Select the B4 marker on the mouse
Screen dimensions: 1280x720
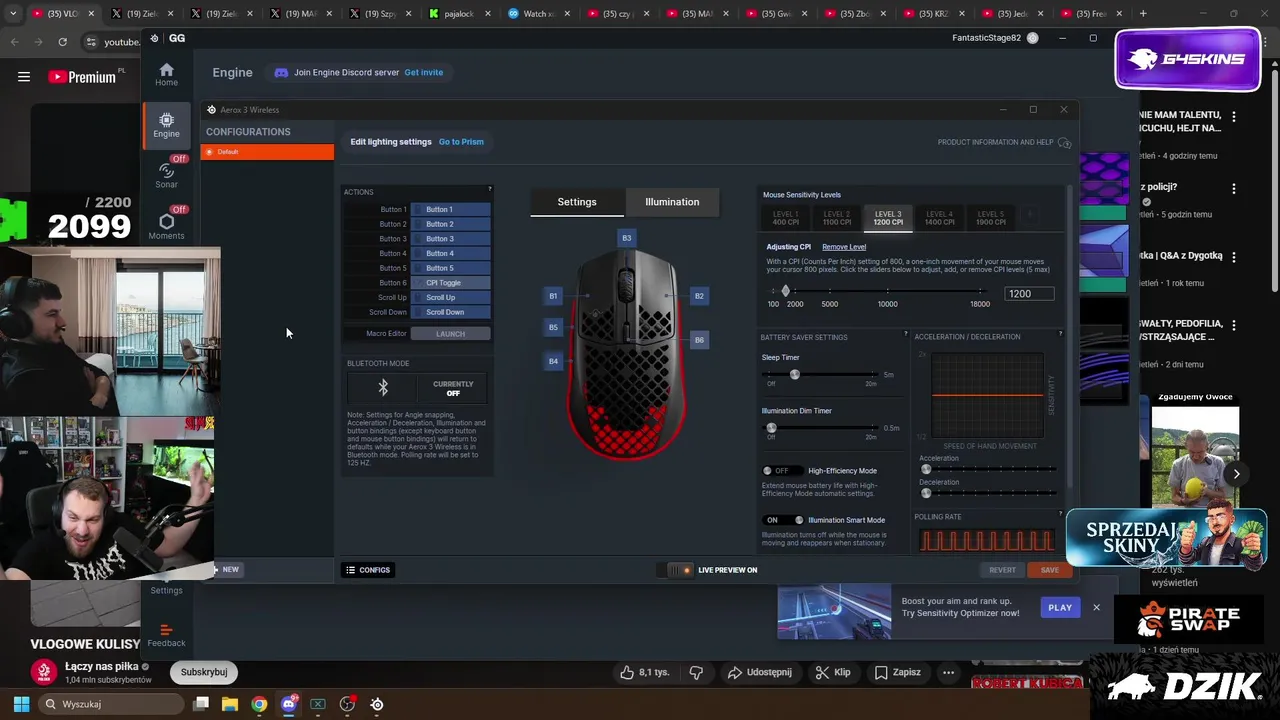tap(553, 361)
